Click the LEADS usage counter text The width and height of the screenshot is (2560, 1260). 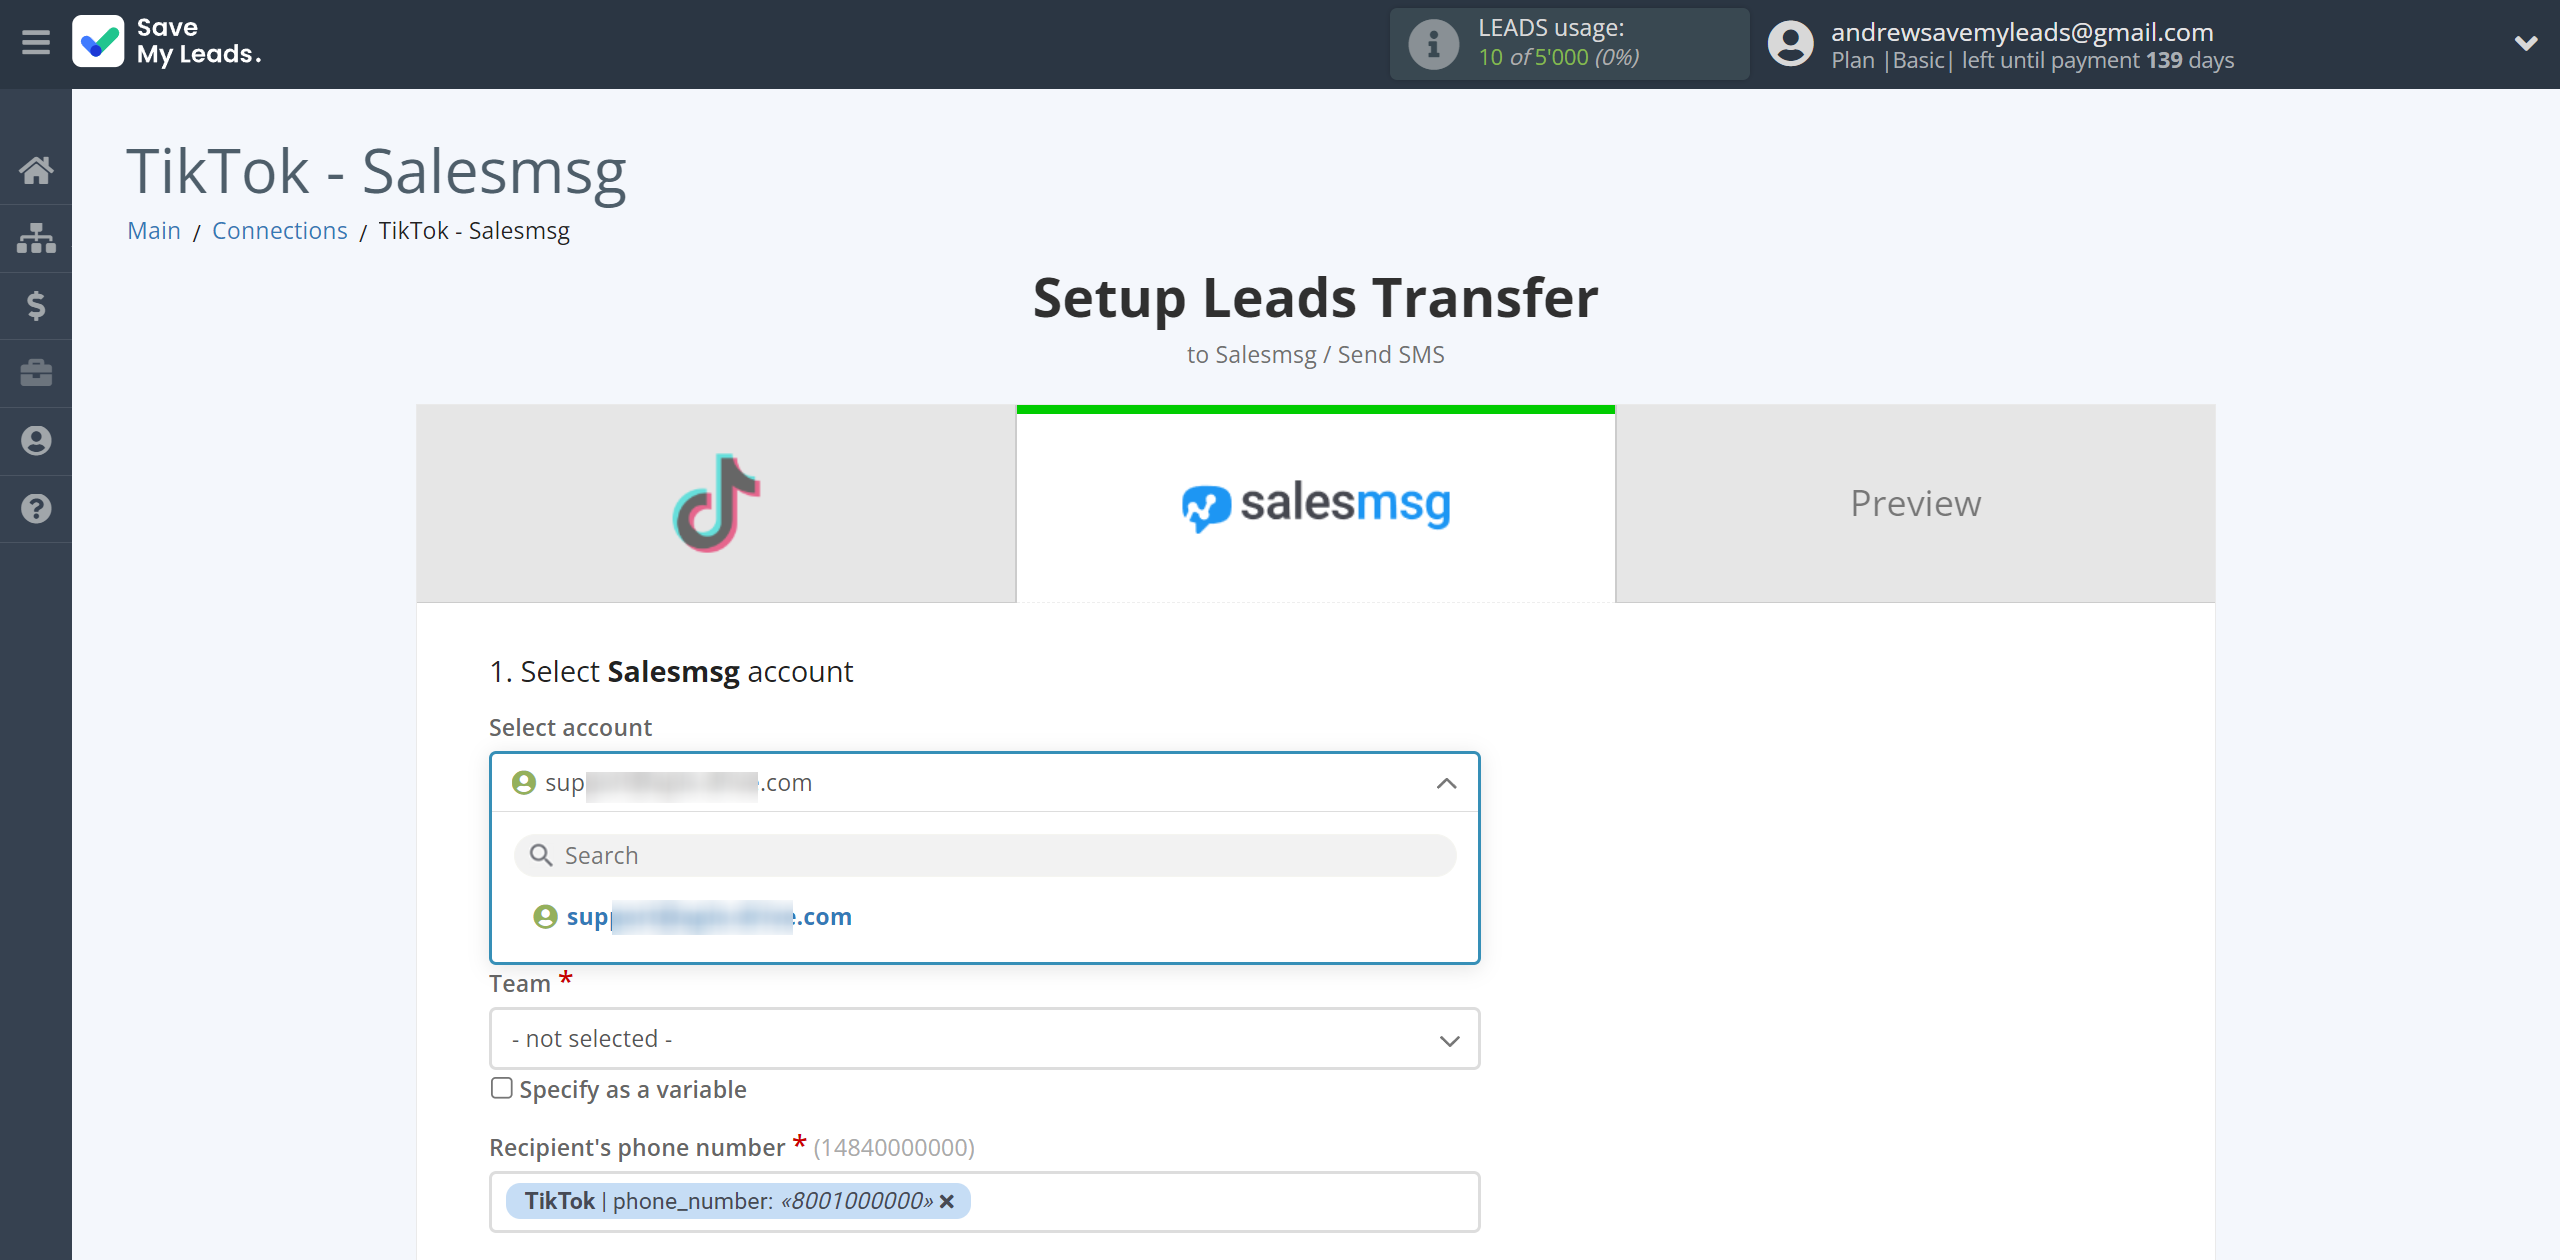coord(1558,58)
